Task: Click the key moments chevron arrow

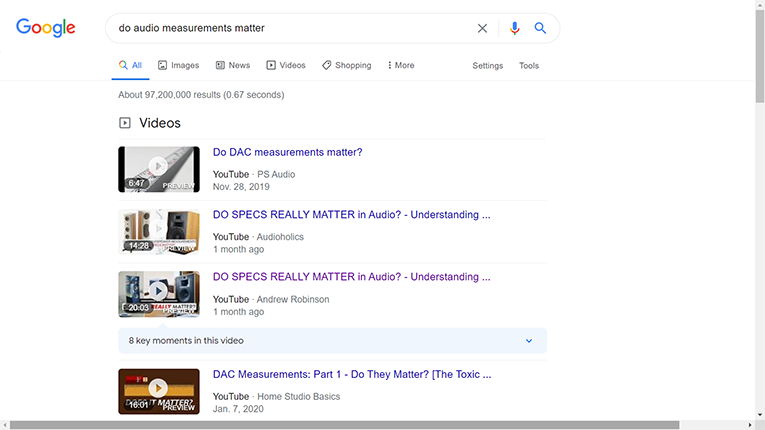Action: coord(529,341)
